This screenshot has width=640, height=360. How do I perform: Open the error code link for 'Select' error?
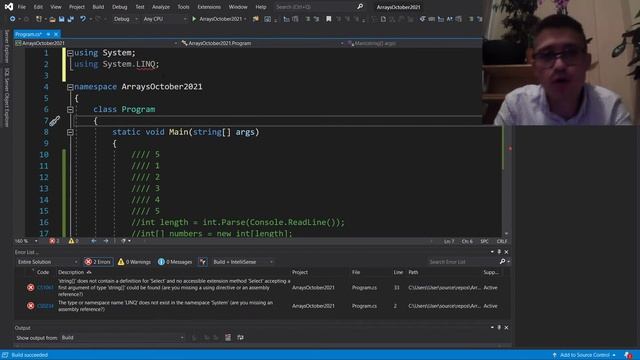click(x=45, y=288)
